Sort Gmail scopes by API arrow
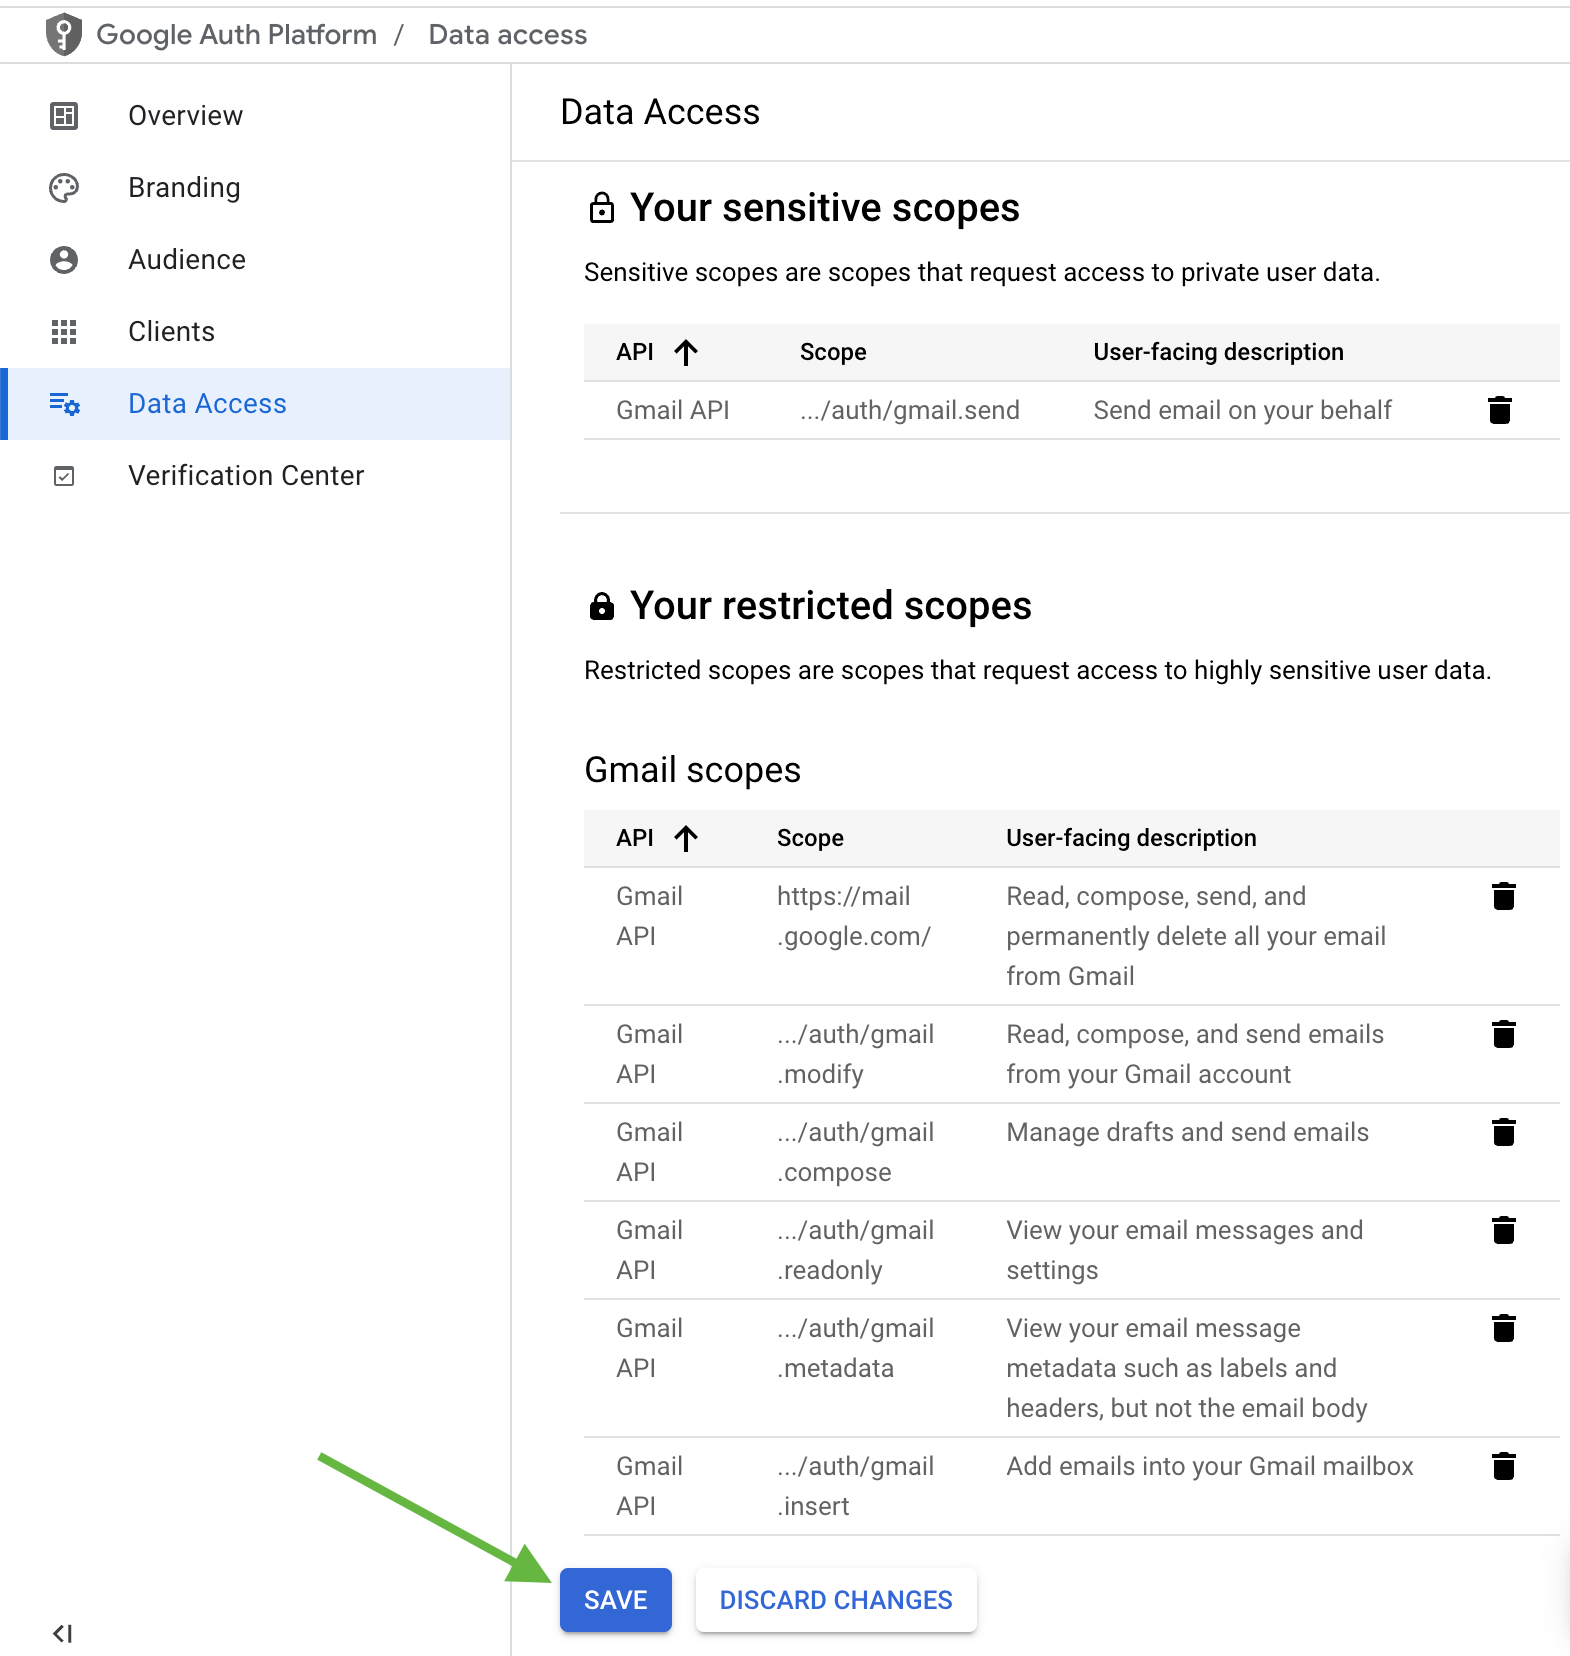Image resolution: width=1570 pixels, height=1656 pixels. pyautogui.click(x=686, y=838)
